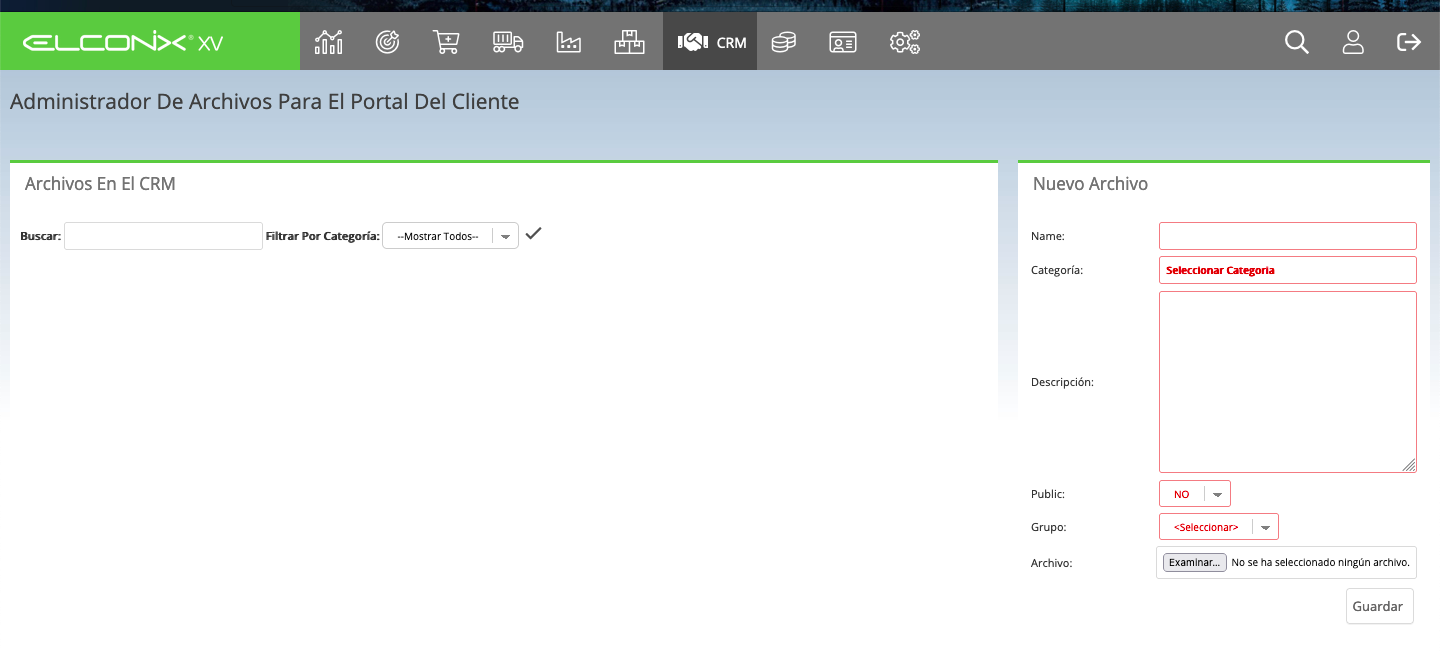Open the Public NO dropdown

pyautogui.click(x=1195, y=494)
